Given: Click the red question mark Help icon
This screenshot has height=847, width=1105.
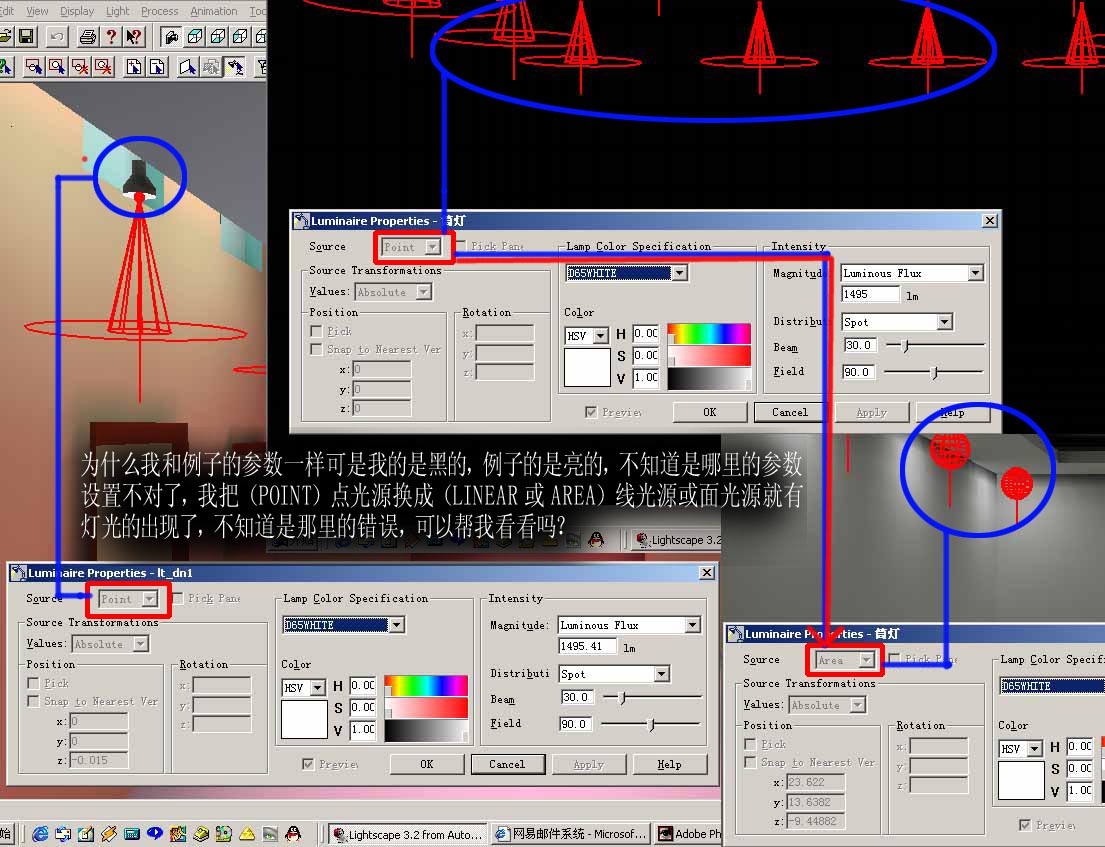Looking at the screenshot, I should coord(111,36).
